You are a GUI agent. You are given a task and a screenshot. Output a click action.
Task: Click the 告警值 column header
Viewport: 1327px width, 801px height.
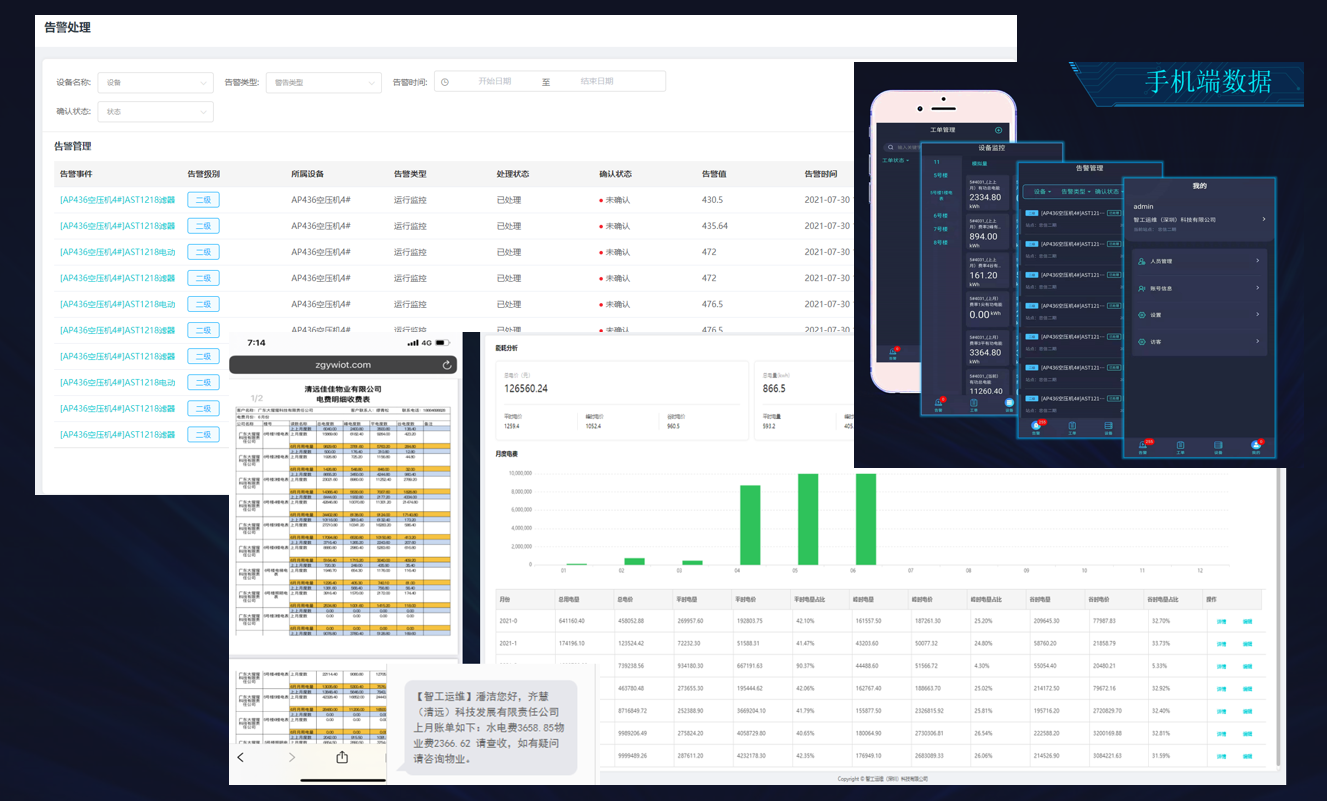pos(714,174)
